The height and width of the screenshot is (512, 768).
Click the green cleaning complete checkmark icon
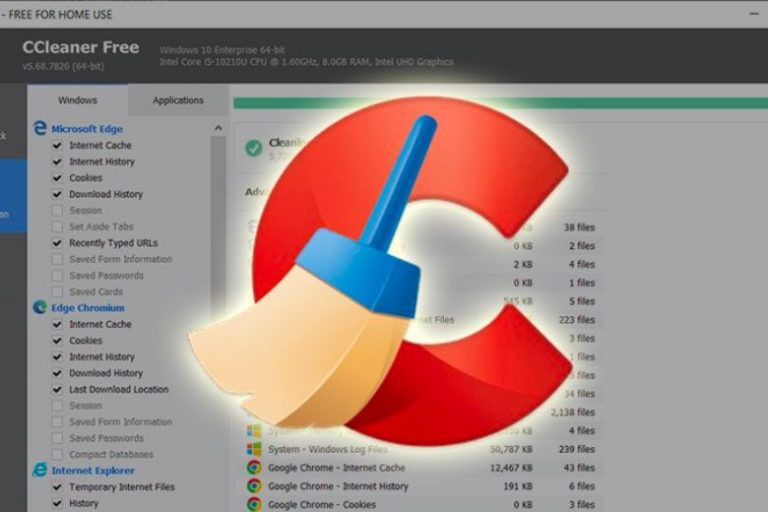click(x=254, y=148)
